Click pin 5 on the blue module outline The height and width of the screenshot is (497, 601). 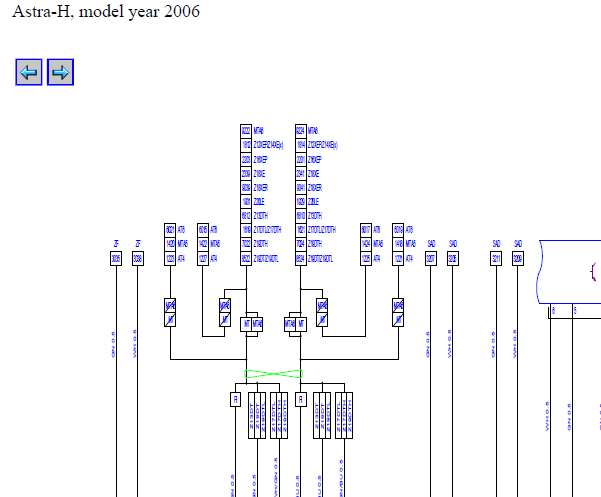point(575,311)
